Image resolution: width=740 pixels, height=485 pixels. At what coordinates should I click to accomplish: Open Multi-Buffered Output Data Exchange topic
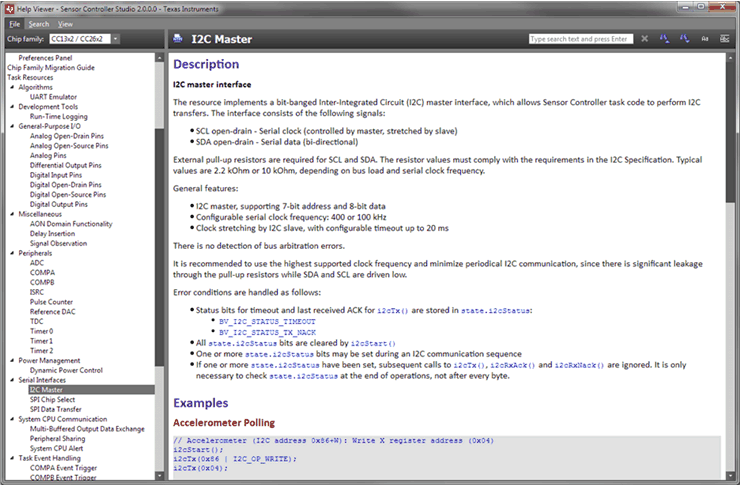[87, 429]
